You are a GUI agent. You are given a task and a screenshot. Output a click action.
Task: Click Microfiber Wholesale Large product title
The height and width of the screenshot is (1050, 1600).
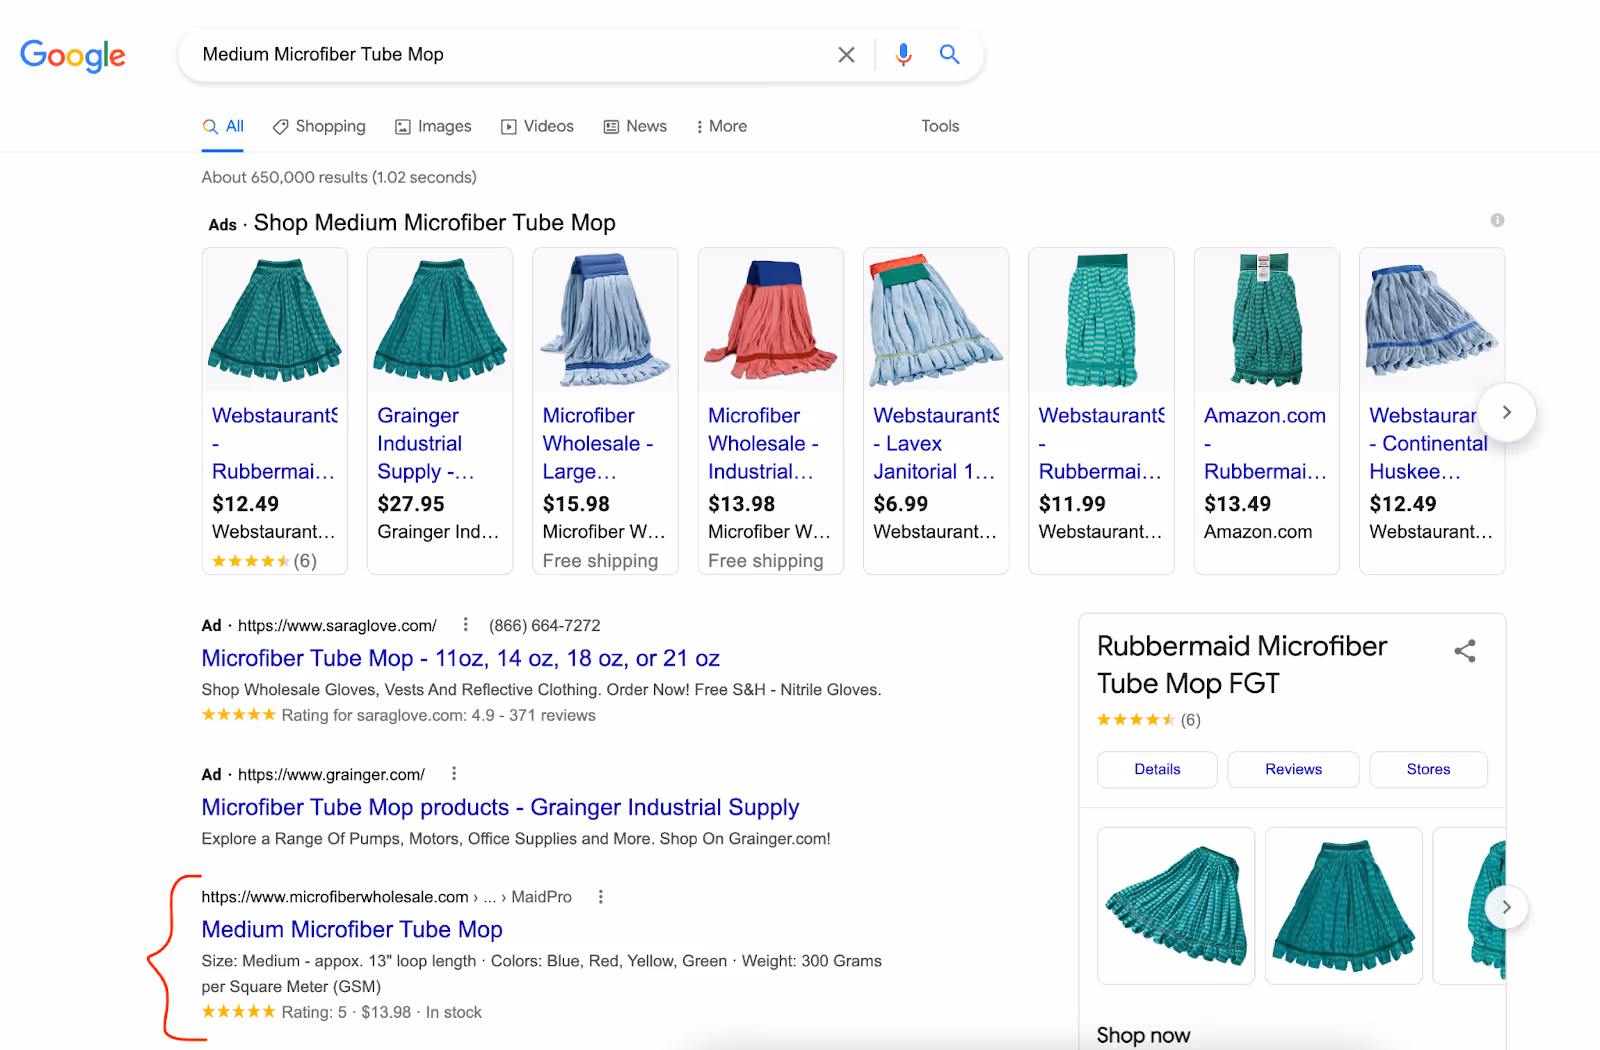tap(598, 443)
